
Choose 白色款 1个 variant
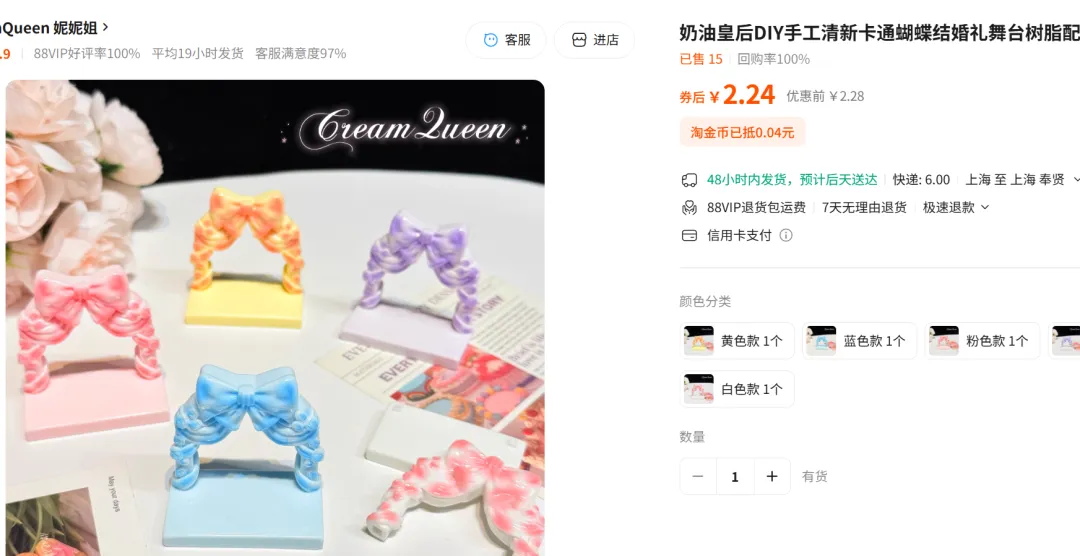pos(737,389)
